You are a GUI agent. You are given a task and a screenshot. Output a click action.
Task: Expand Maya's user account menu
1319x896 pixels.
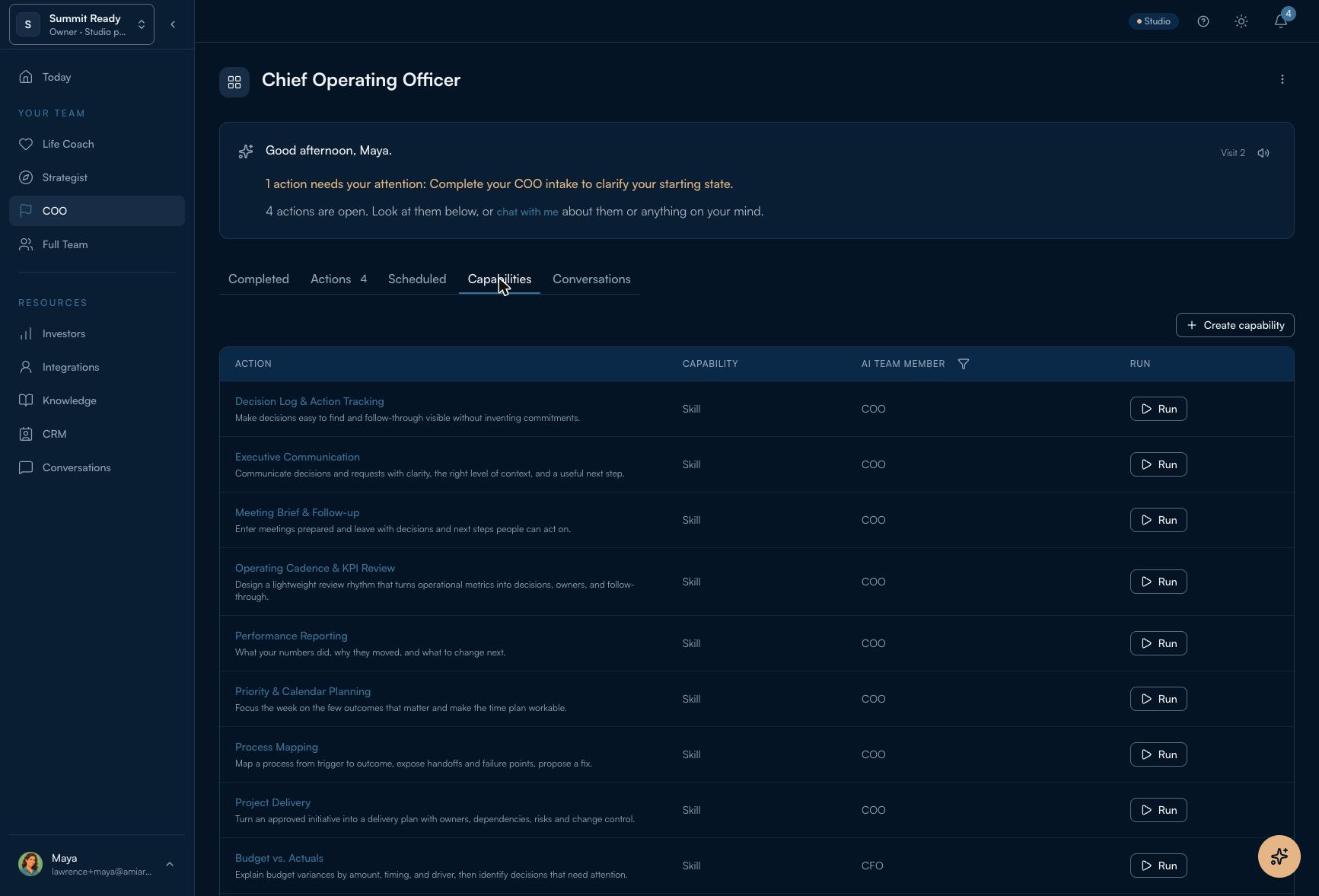click(97, 864)
